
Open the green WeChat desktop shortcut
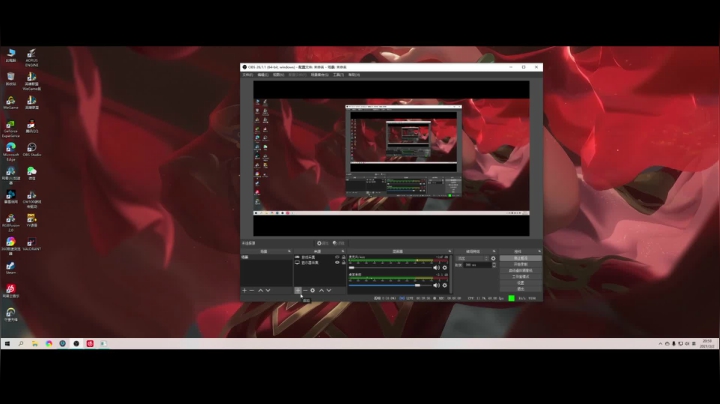(32, 173)
